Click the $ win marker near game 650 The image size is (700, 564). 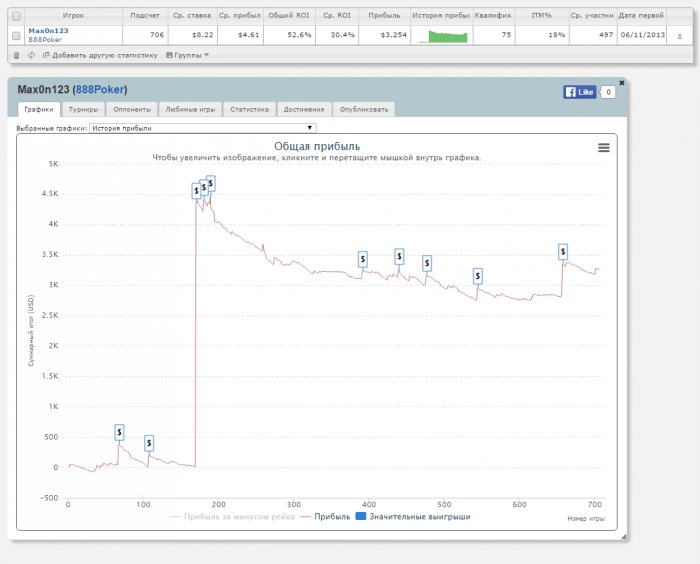click(563, 252)
